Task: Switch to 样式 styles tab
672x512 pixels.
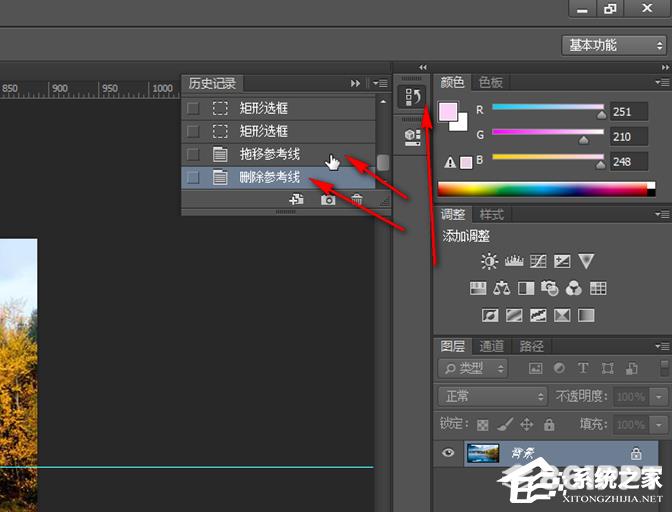Action: pos(492,214)
